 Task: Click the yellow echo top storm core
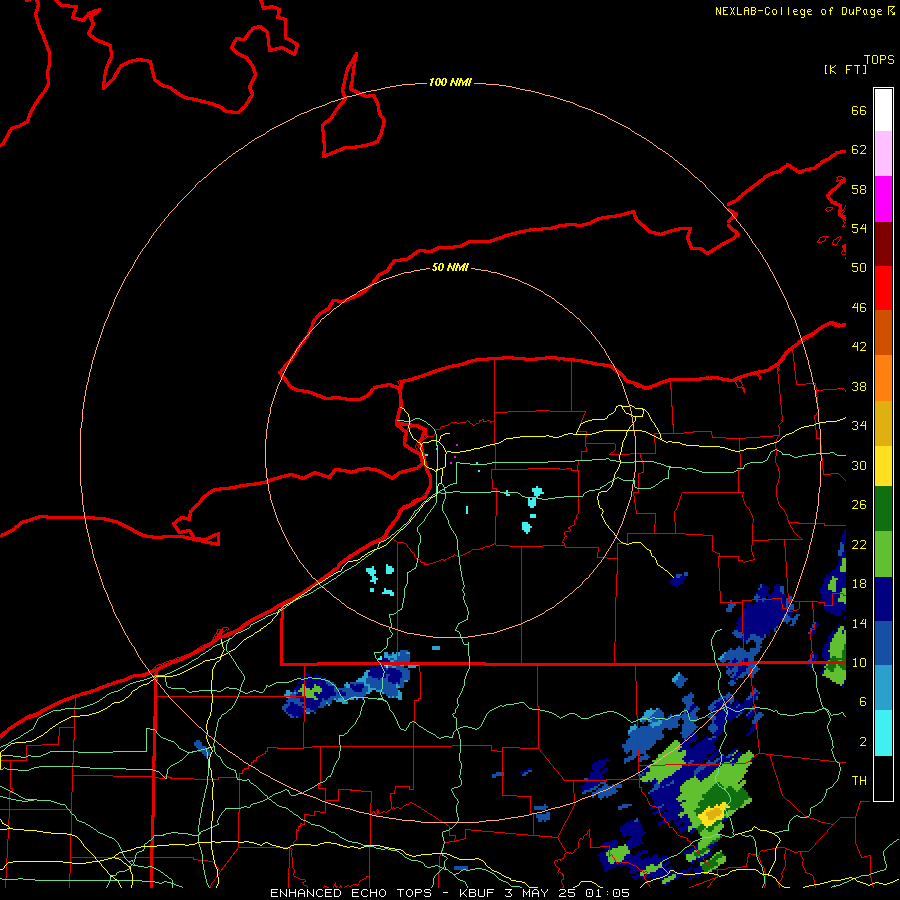[x=713, y=814]
